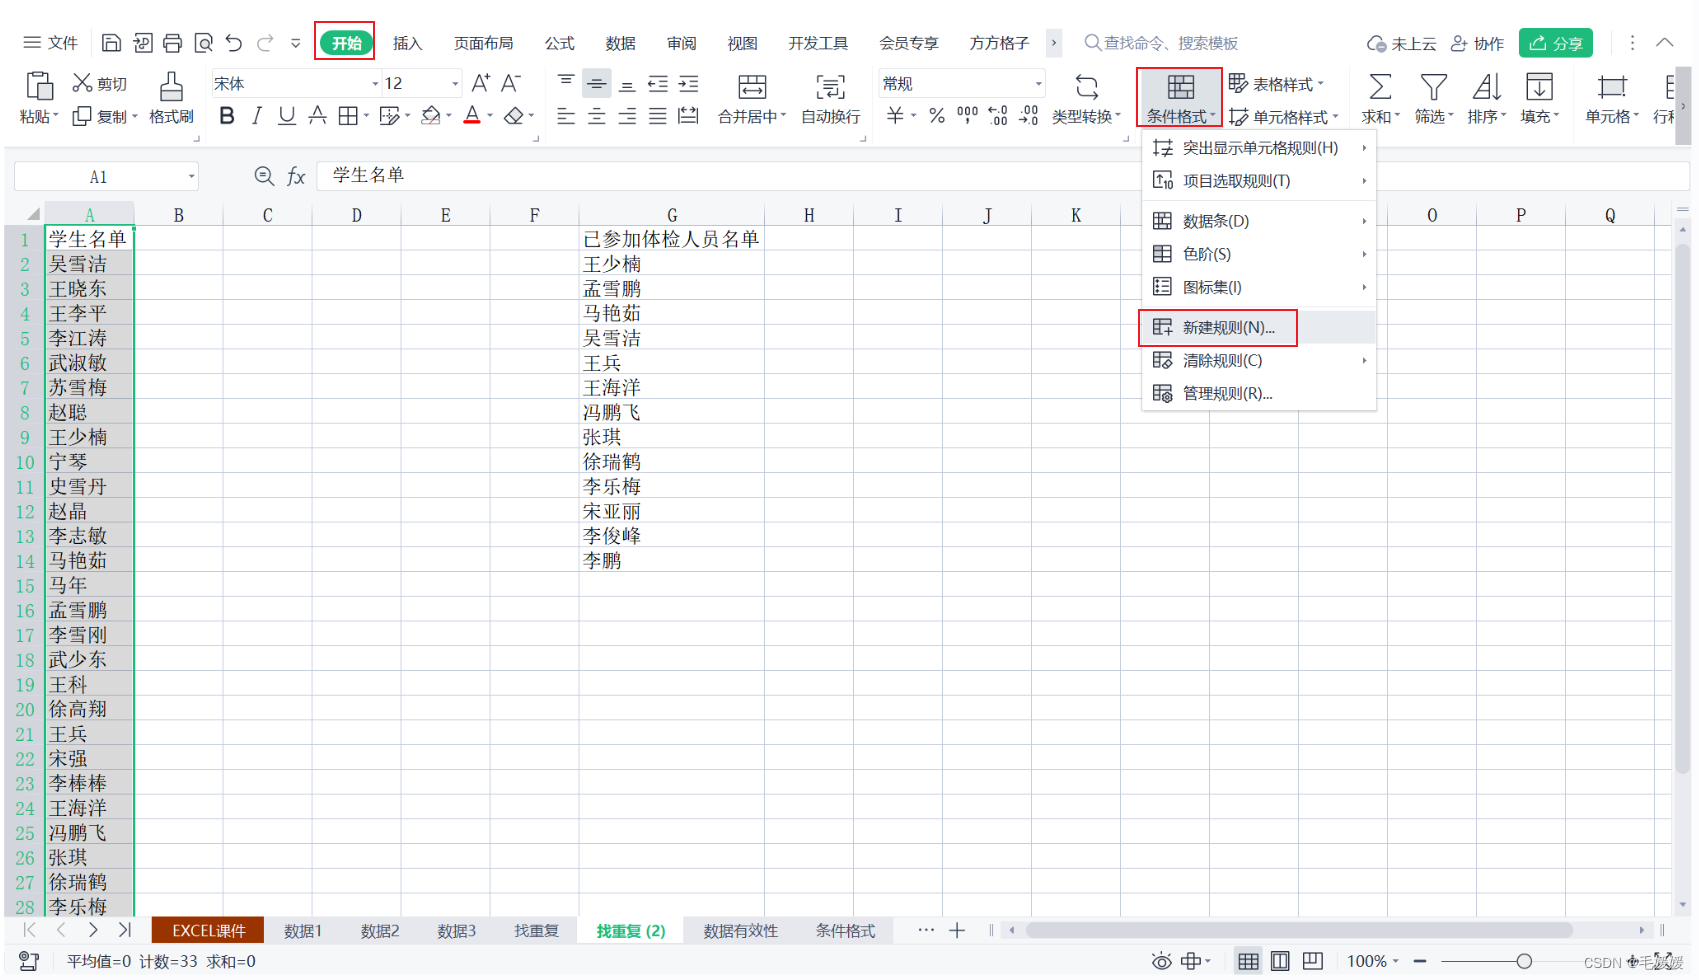Viewport: 1699px width, 980px height.
Task: Open the font color dropdown arrow
Action: coord(490,117)
